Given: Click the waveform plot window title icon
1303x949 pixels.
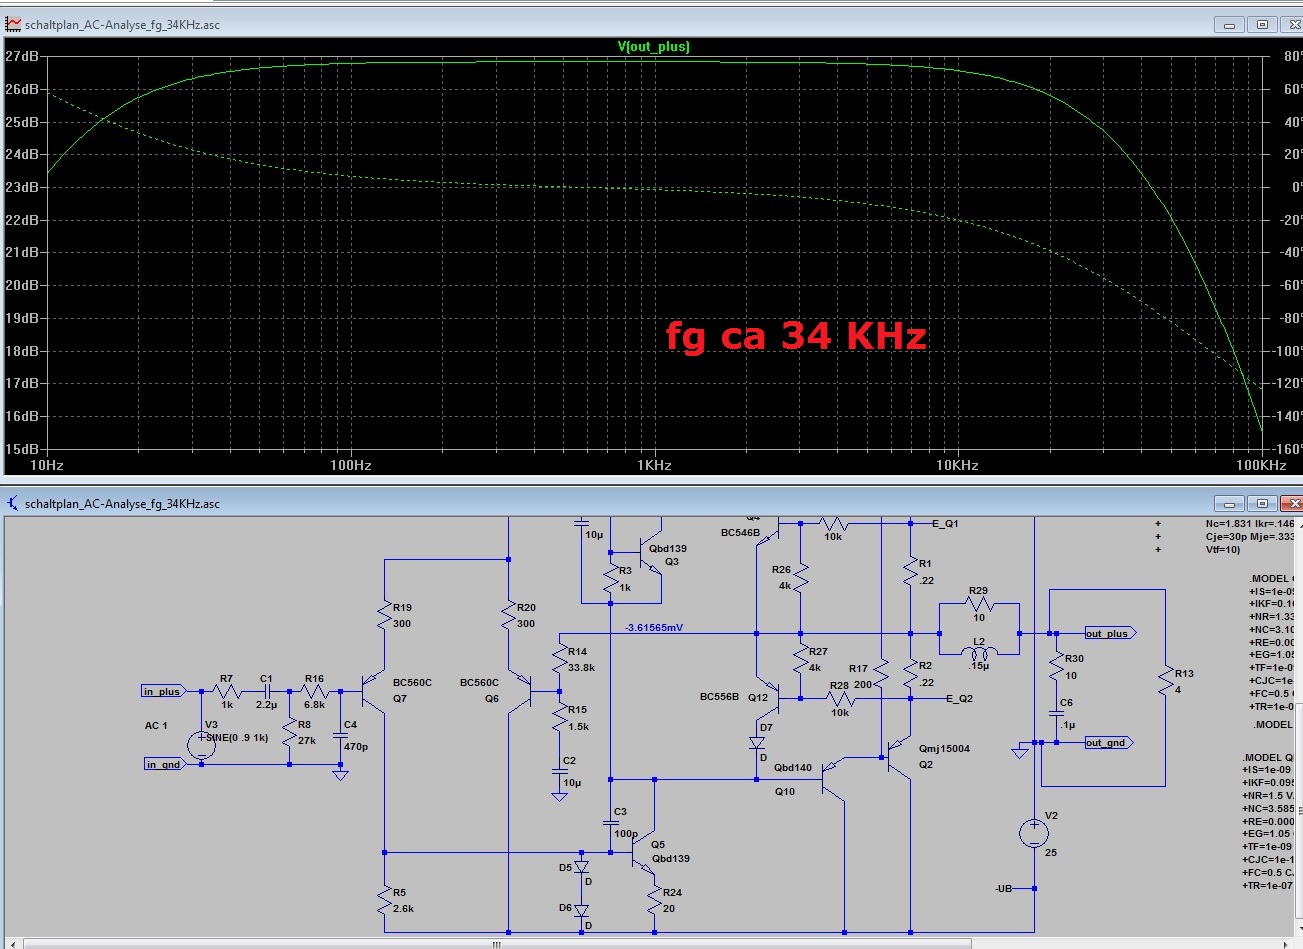Looking at the screenshot, I should (13, 24).
